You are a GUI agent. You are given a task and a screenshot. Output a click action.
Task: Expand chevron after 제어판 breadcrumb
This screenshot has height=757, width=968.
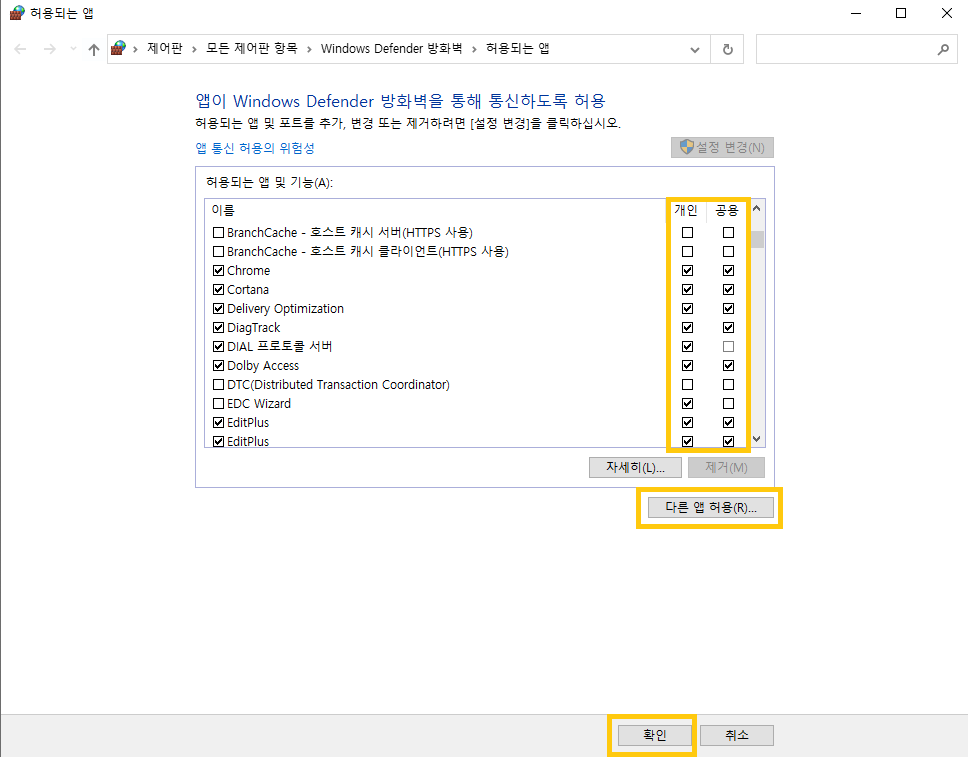[x=194, y=49]
